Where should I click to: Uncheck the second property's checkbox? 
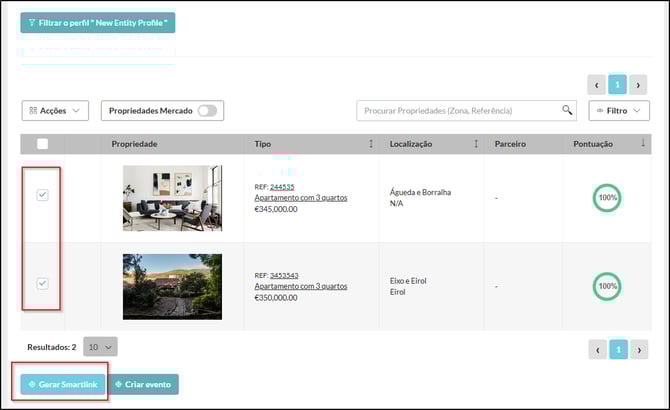click(x=42, y=284)
